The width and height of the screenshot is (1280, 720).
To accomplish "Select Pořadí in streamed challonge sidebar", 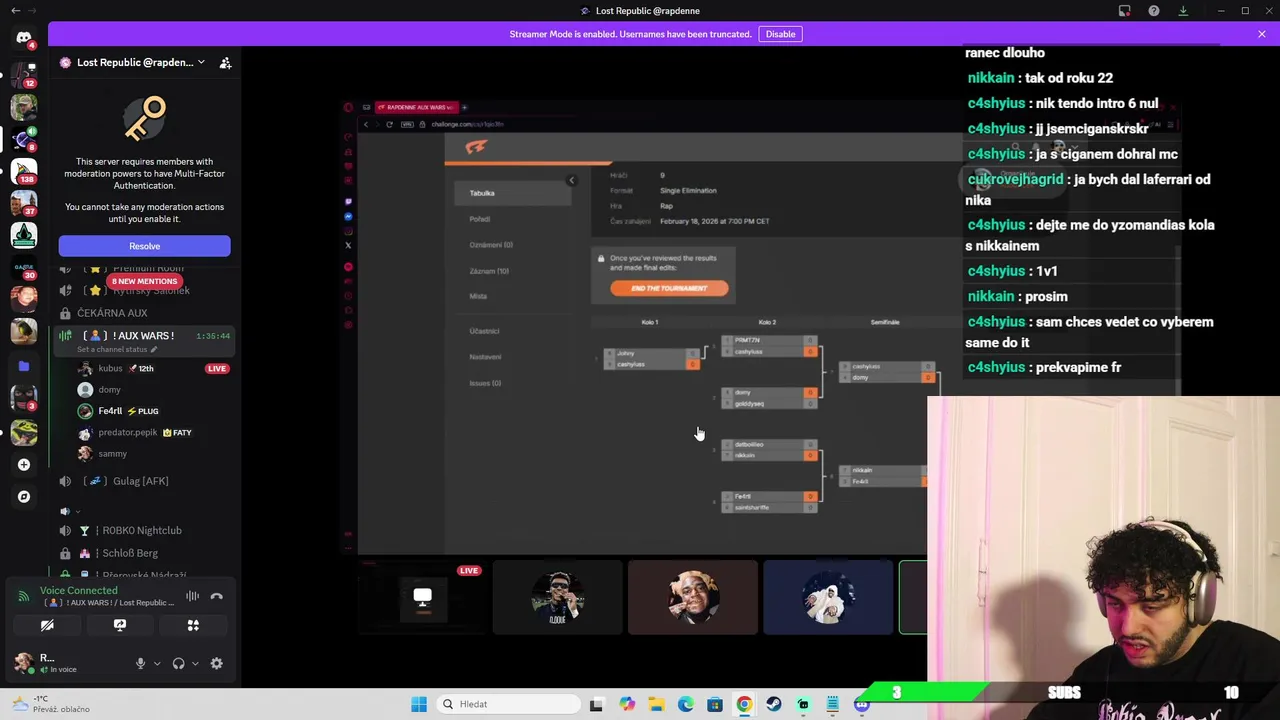I will (480, 219).
